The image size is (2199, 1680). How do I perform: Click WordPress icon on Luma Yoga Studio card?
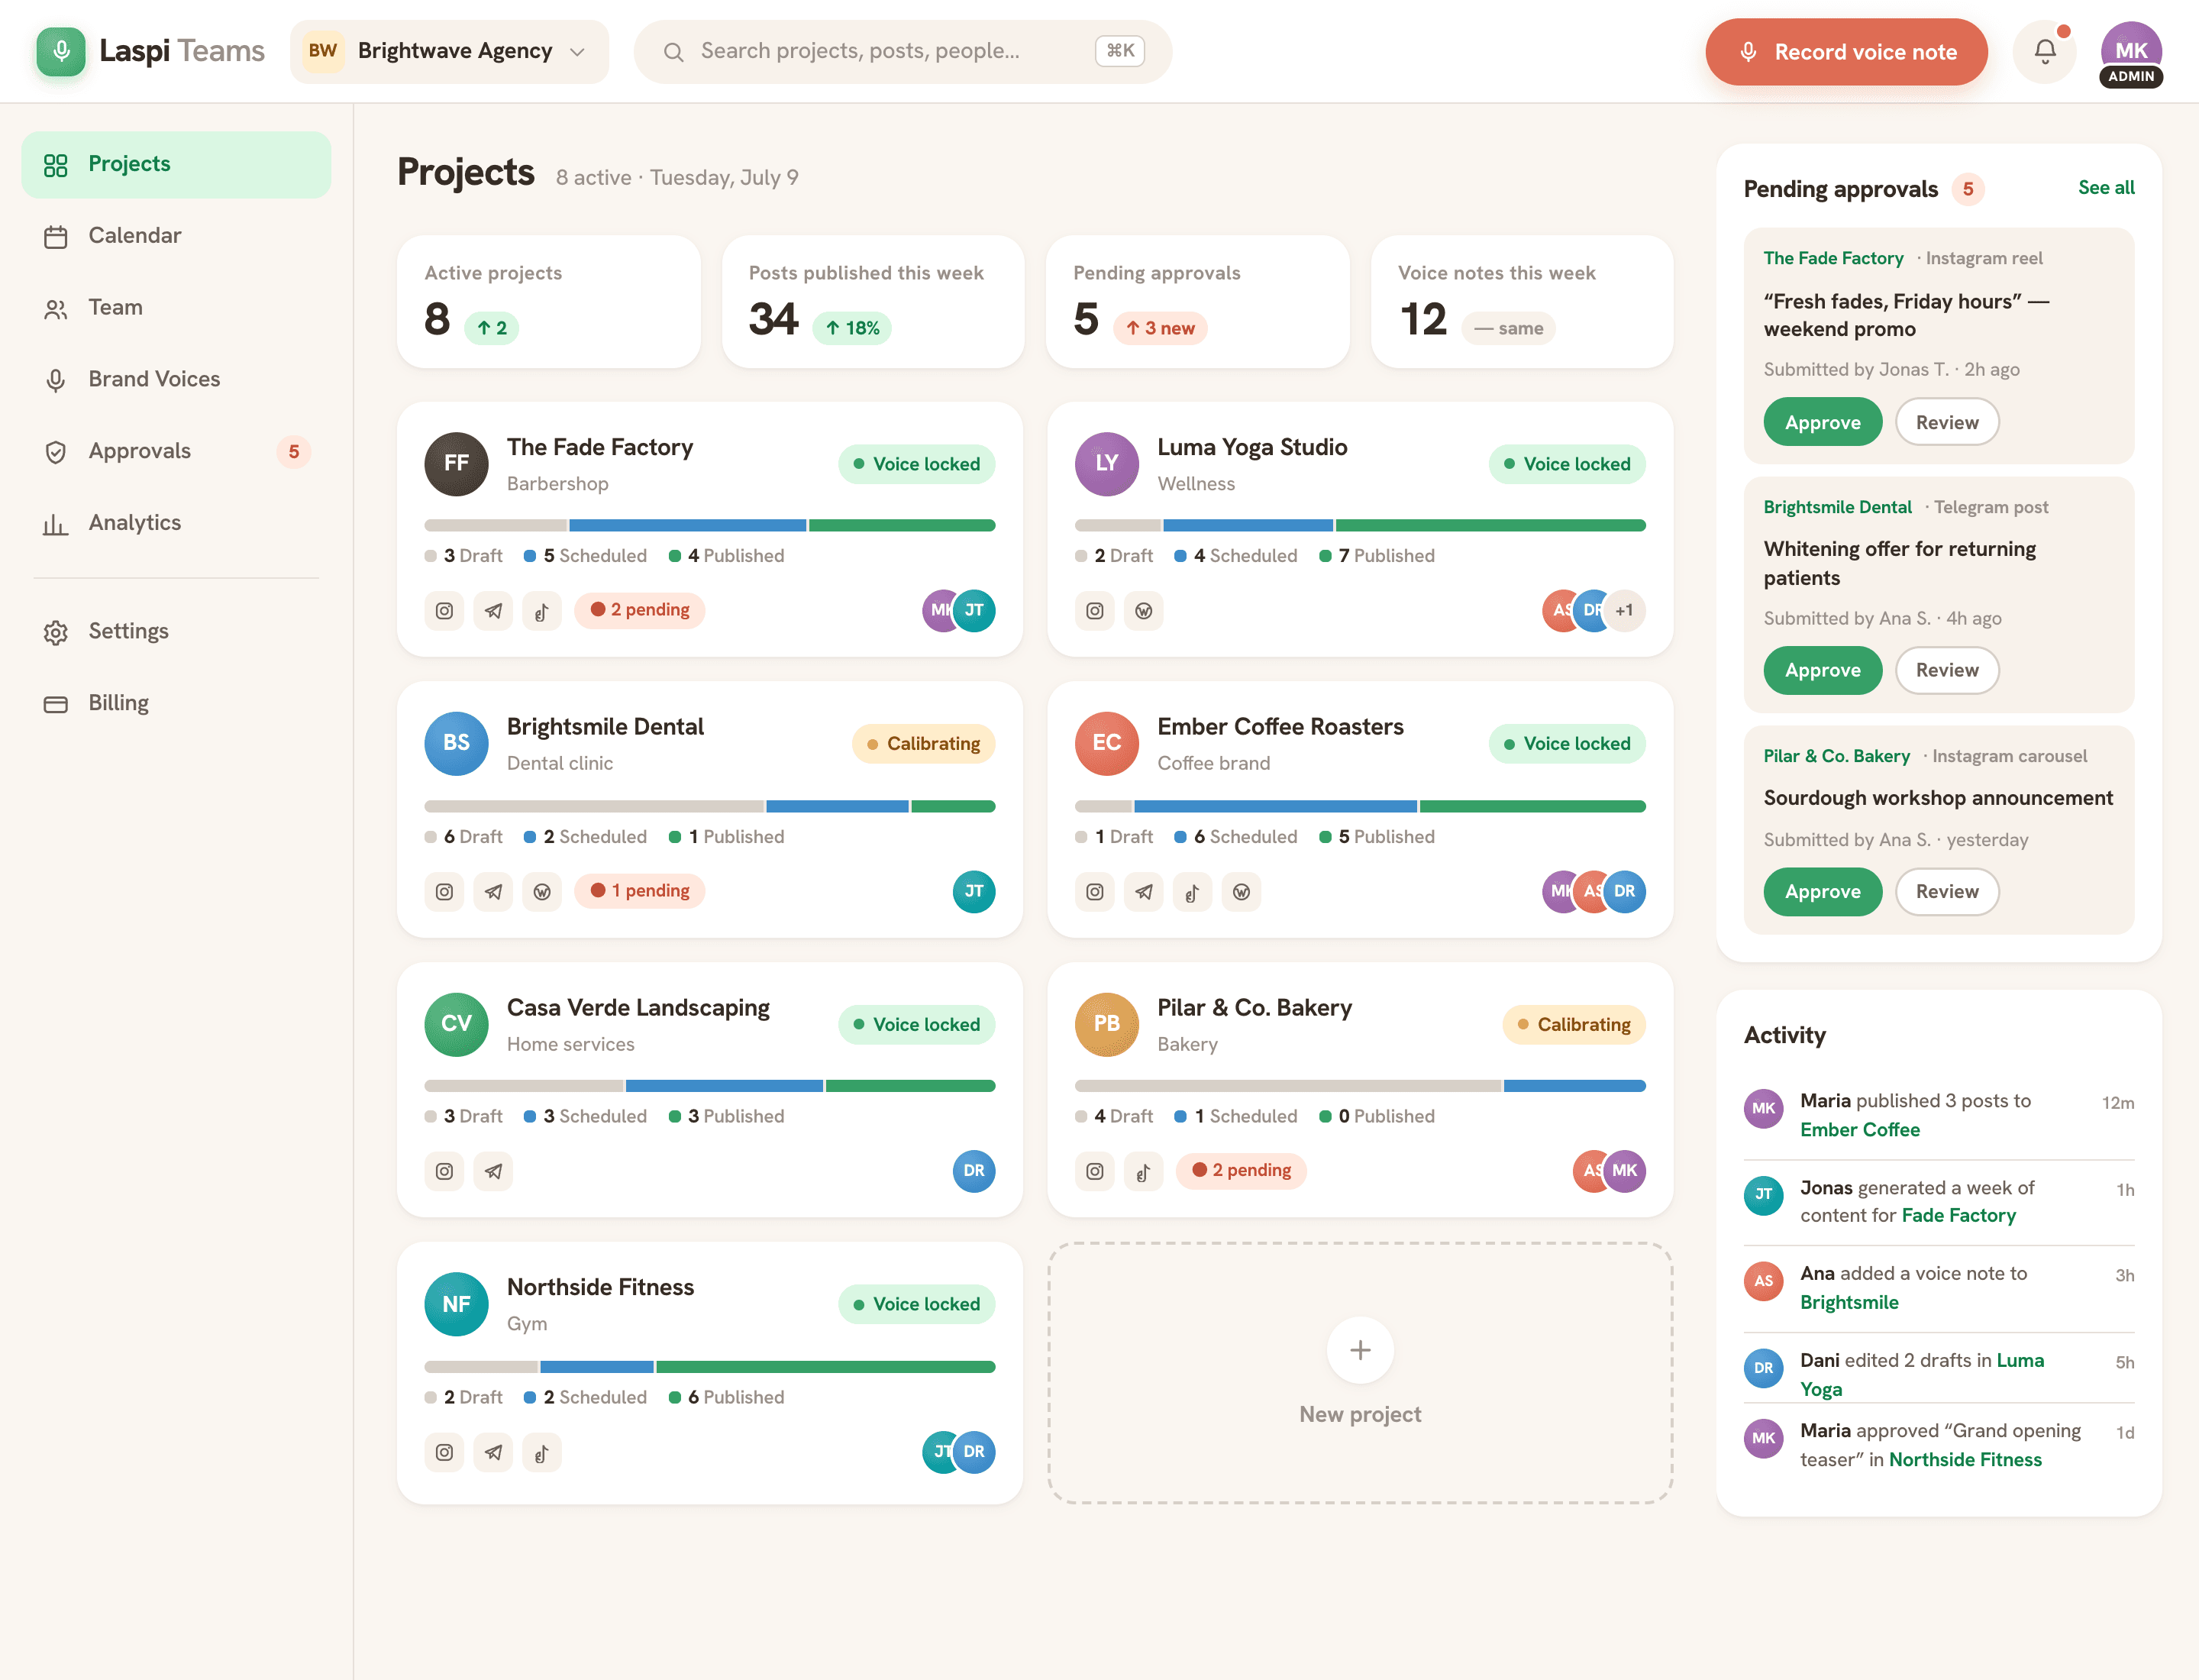(x=1144, y=610)
